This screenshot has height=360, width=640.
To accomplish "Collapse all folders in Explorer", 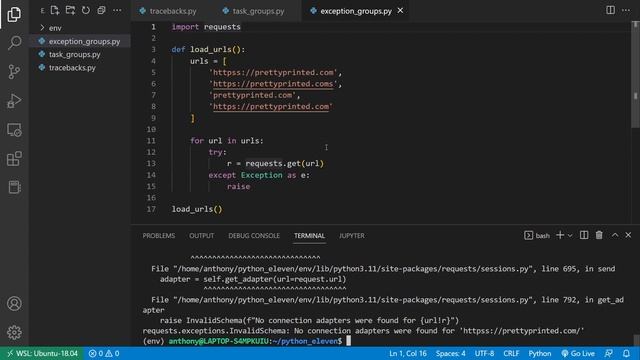I will tap(101, 10).
